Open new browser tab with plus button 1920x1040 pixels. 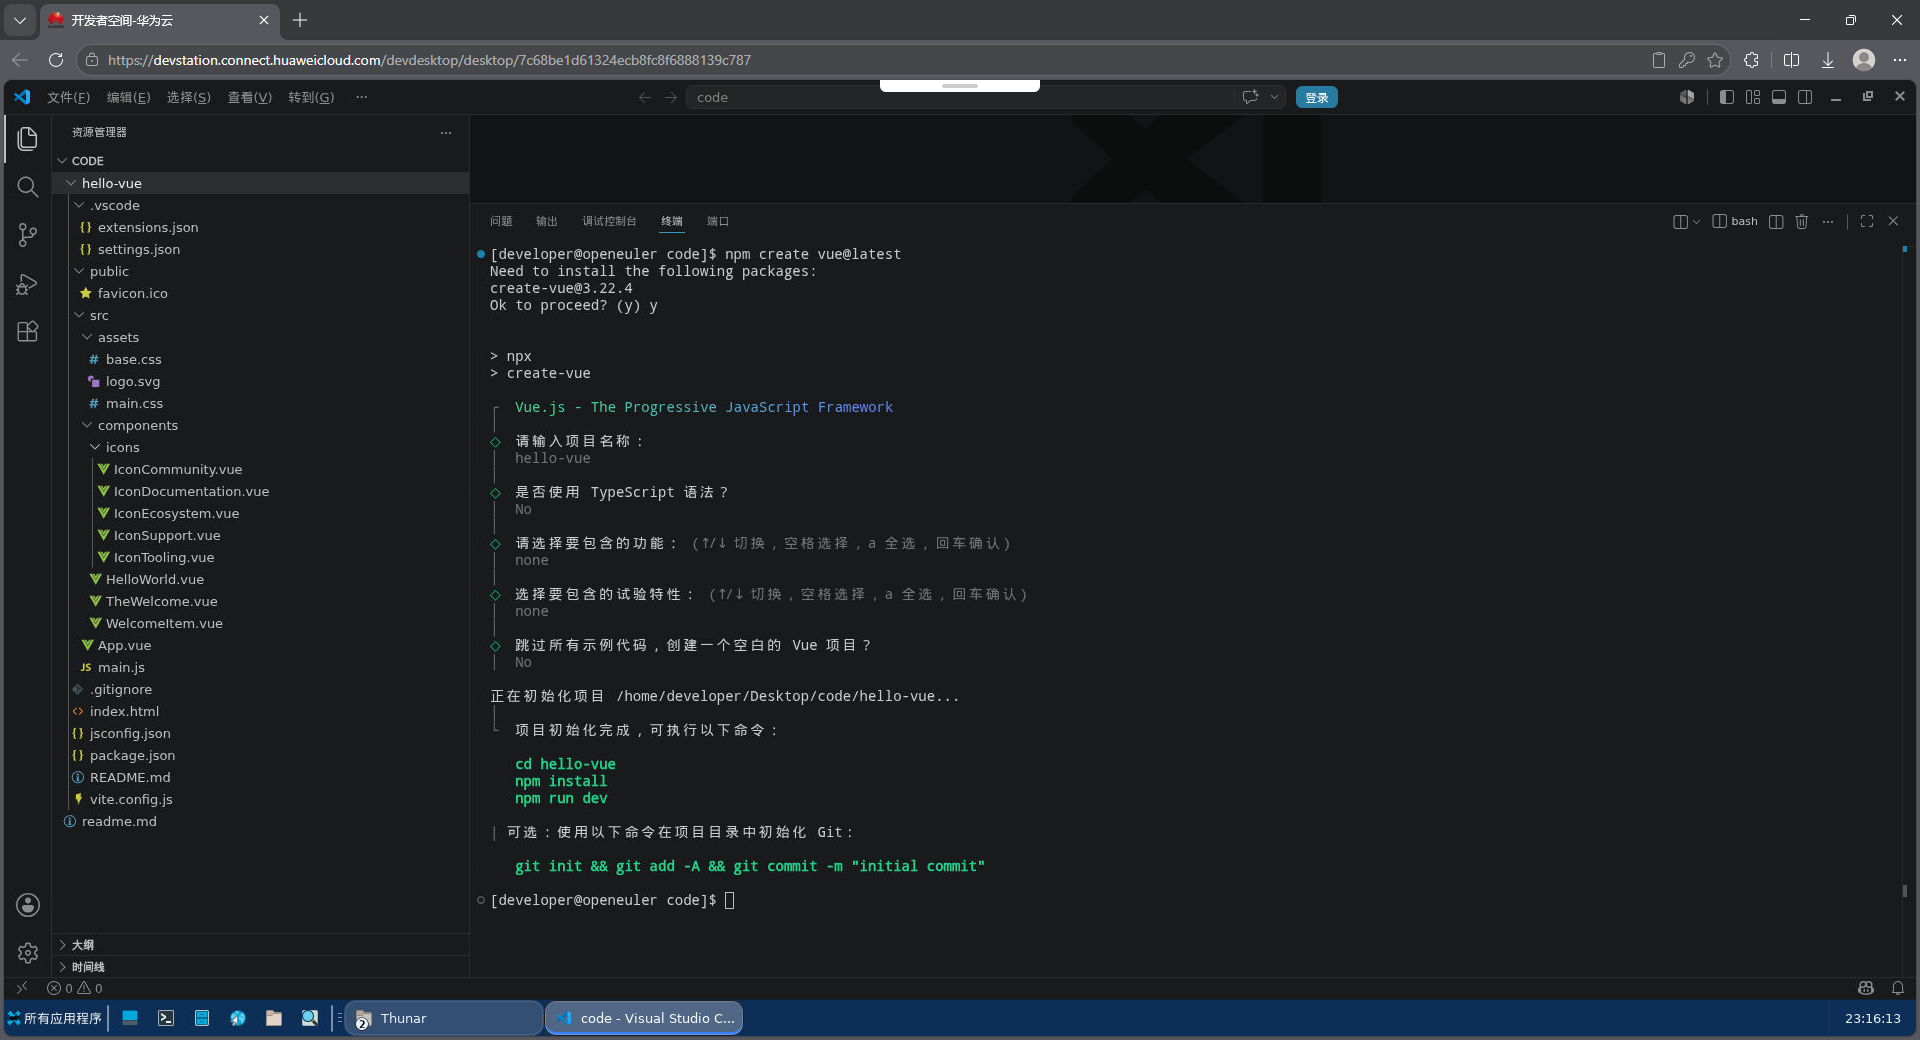(300, 20)
